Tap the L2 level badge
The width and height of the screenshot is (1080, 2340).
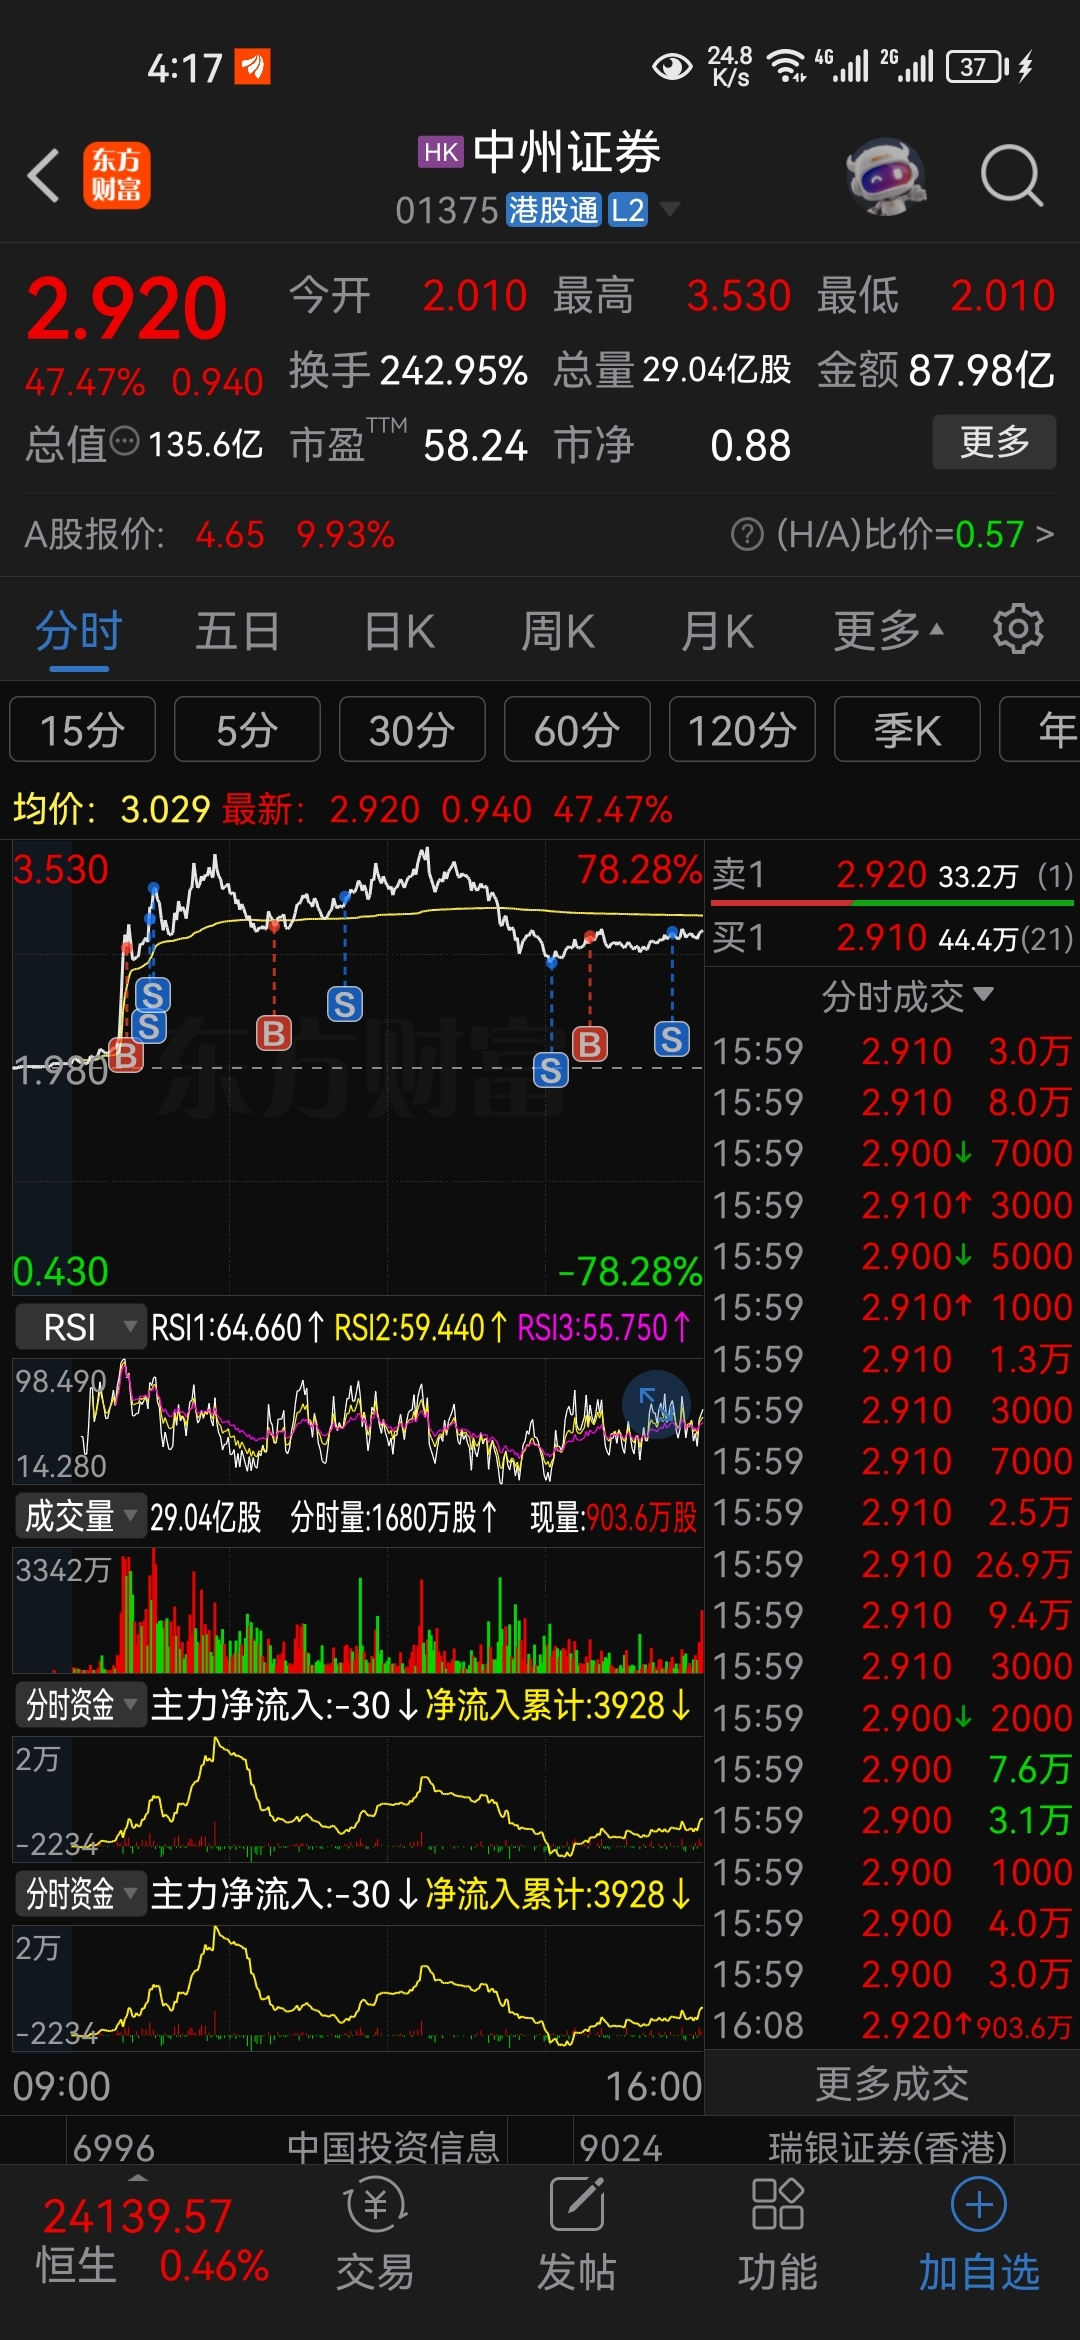pos(628,210)
